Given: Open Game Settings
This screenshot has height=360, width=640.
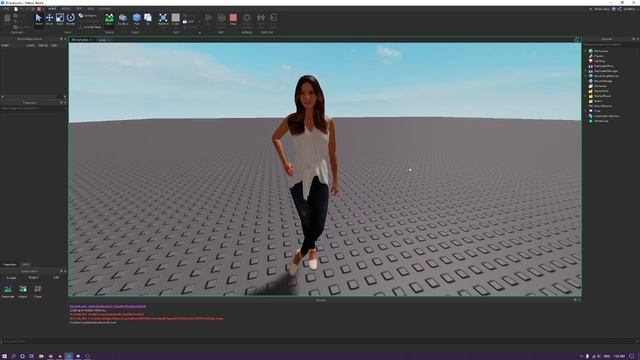Looking at the screenshot, I should tap(247, 19).
